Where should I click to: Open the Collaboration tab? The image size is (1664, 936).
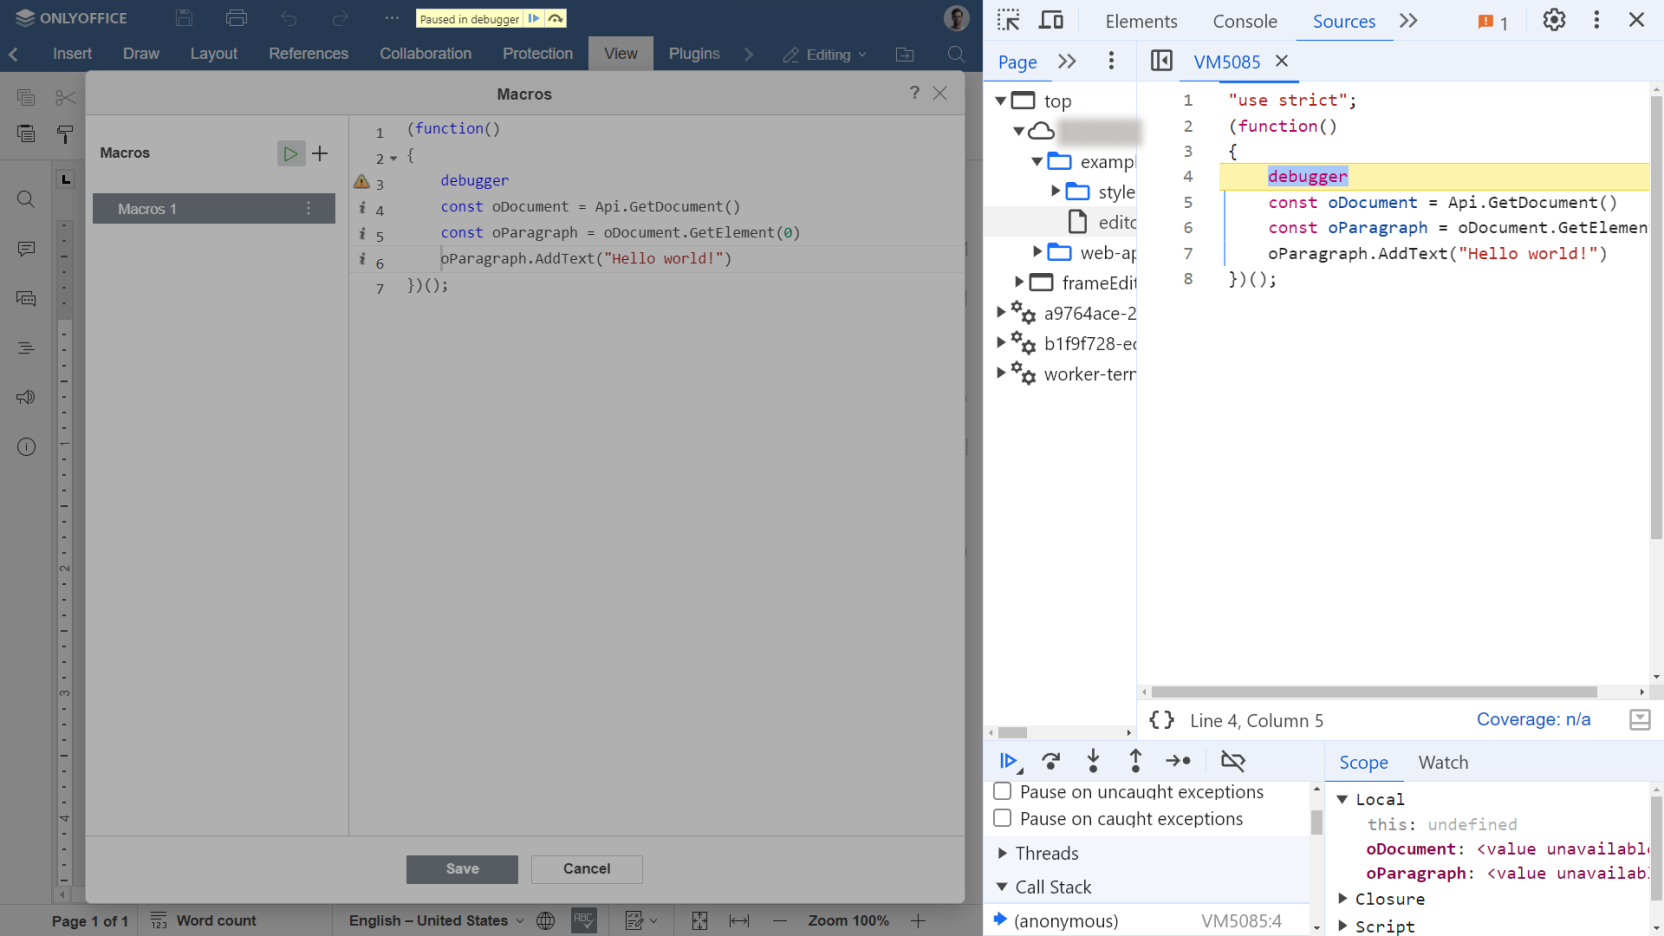(x=425, y=54)
